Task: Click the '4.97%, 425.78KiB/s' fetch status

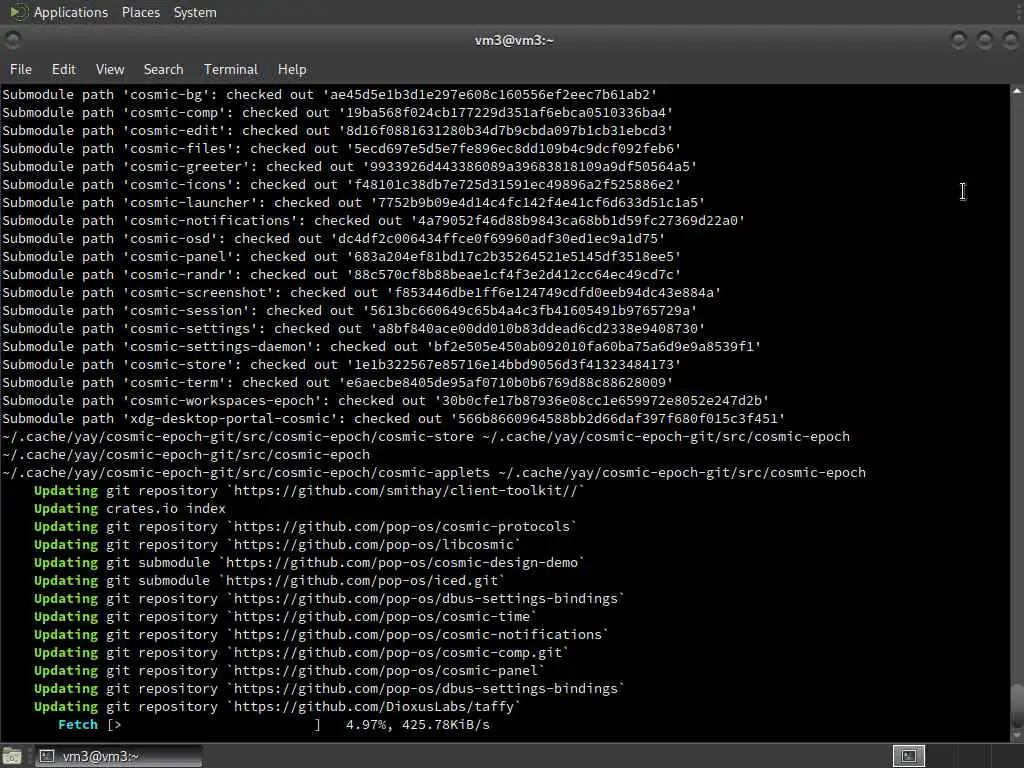Action: (418, 725)
